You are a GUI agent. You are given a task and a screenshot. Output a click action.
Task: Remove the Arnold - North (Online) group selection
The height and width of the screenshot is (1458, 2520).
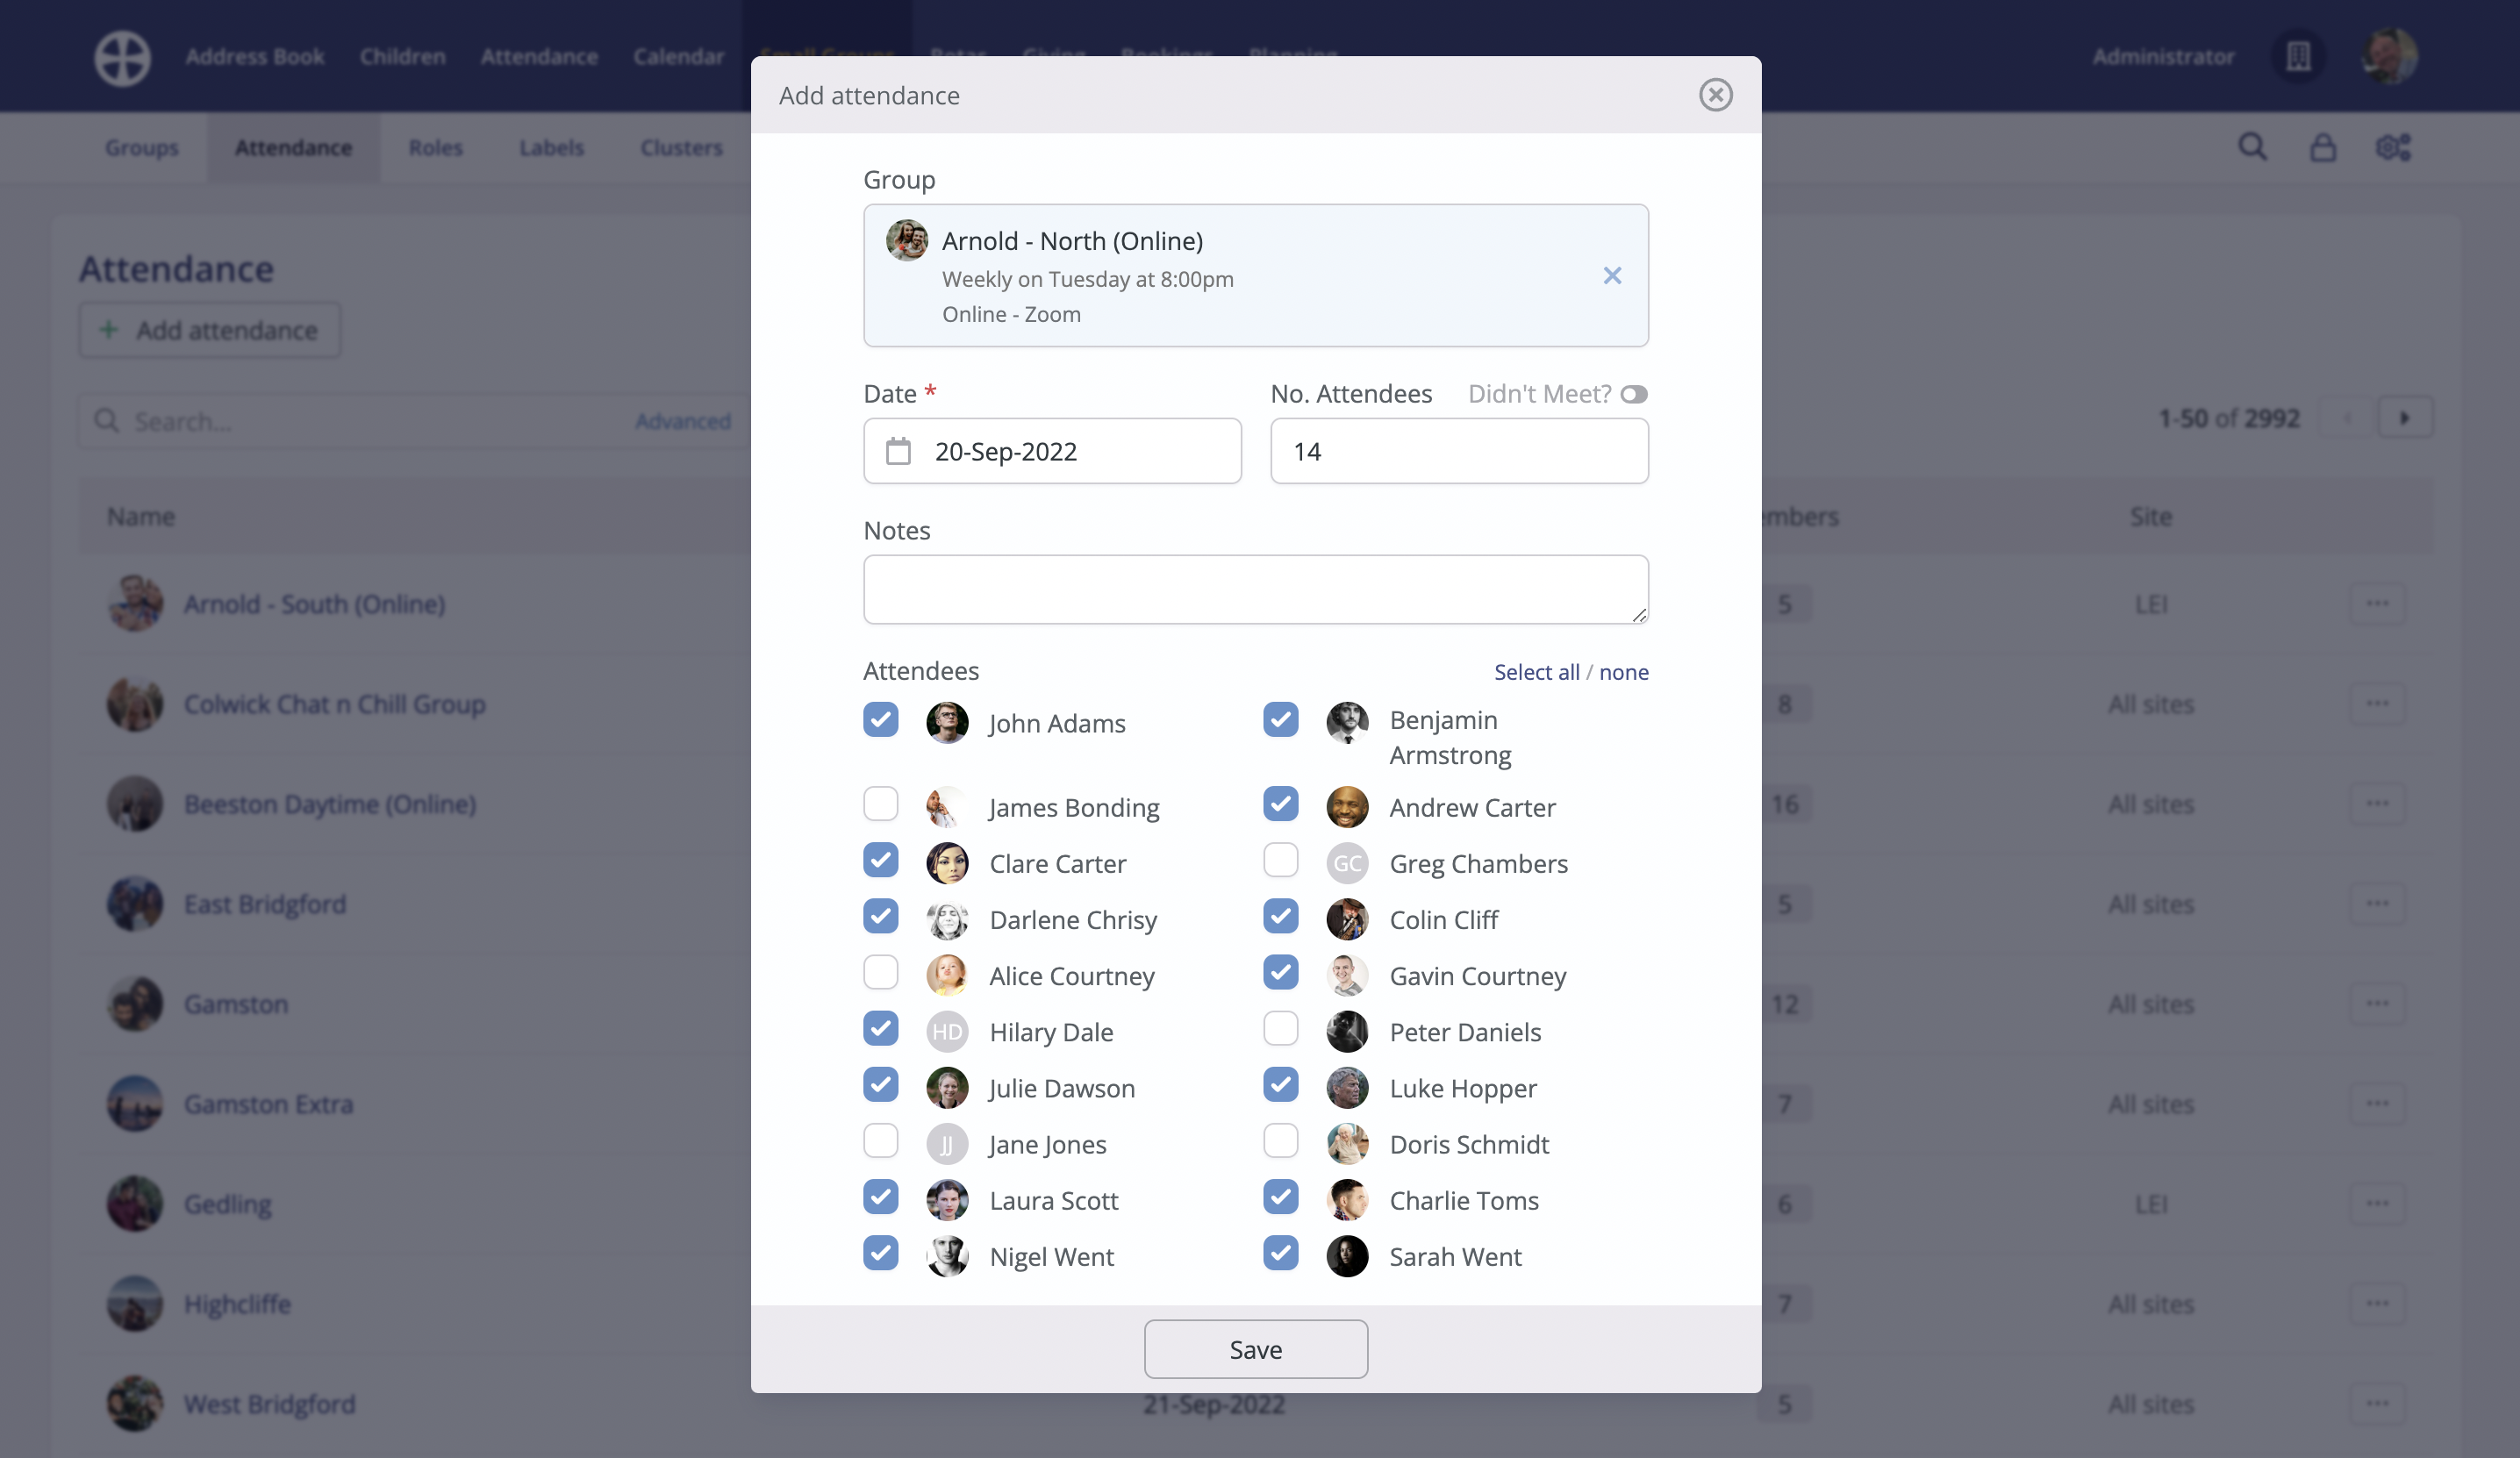point(1612,276)
